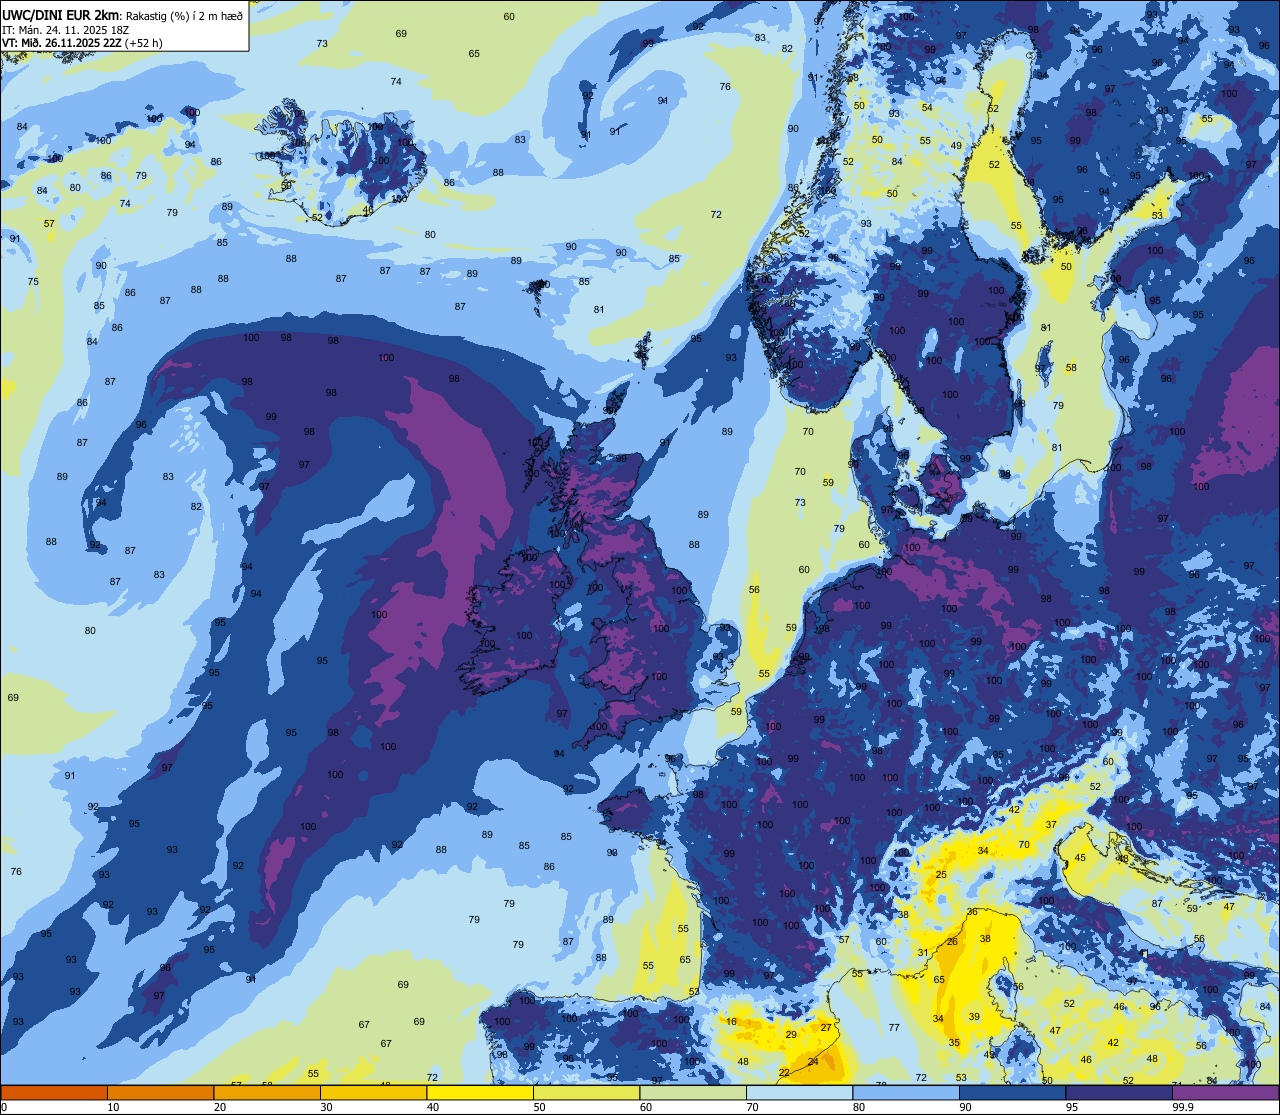Click the '31' humidity value off southern France
This screenshot has width=1280, height=1115.
pos(922,953)
